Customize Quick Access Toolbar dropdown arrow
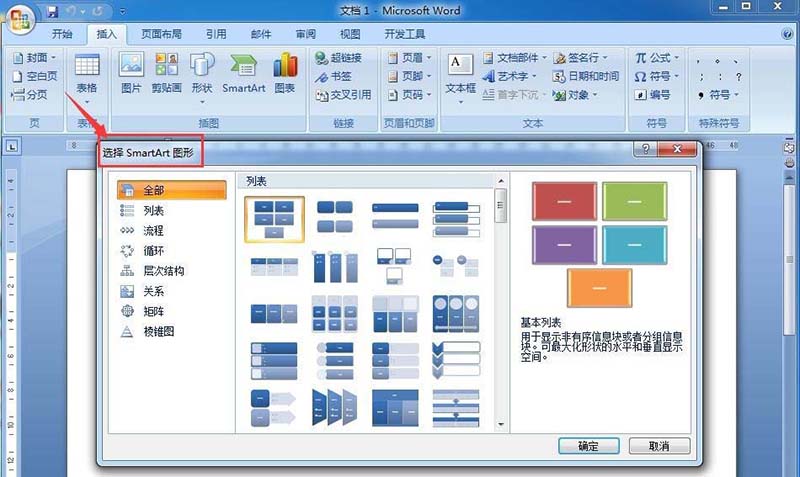The height and width of the screenshot is (477, 800). pyautogui.click(x=123, y=11)
